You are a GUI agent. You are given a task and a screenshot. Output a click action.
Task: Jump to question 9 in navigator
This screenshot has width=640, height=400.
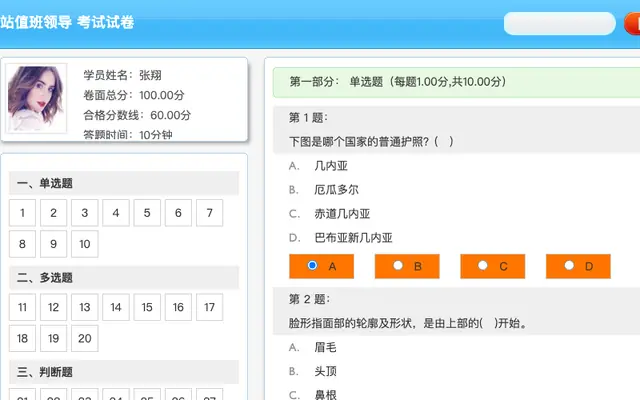coord(53,244)
